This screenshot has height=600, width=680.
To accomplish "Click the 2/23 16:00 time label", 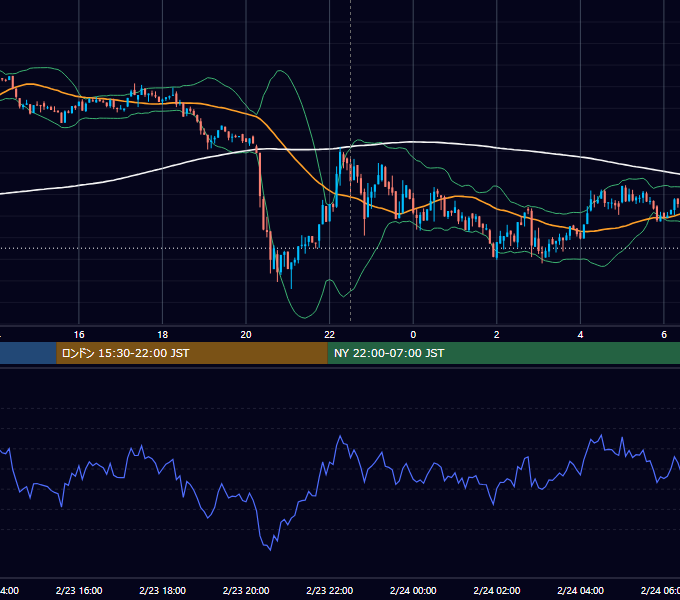I will pos(79,590).
